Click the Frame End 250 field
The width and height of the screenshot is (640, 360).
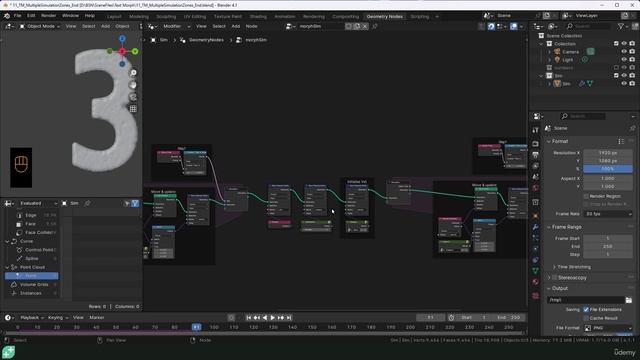608,247
